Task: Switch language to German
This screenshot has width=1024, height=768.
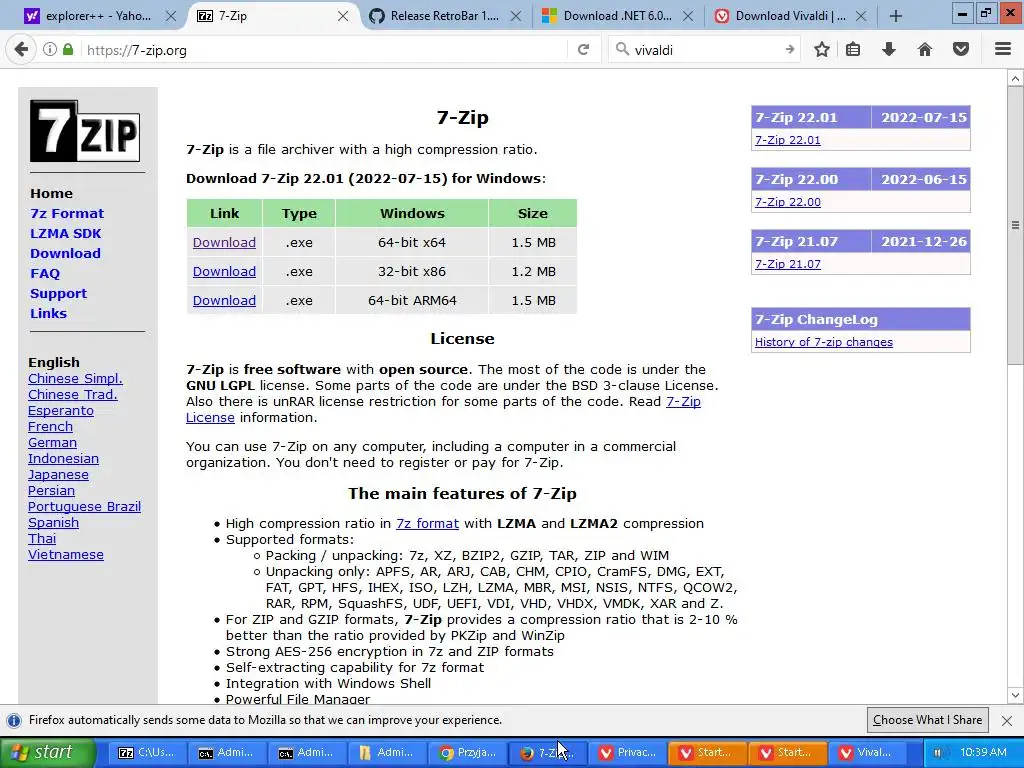Action: coord(52,443)
